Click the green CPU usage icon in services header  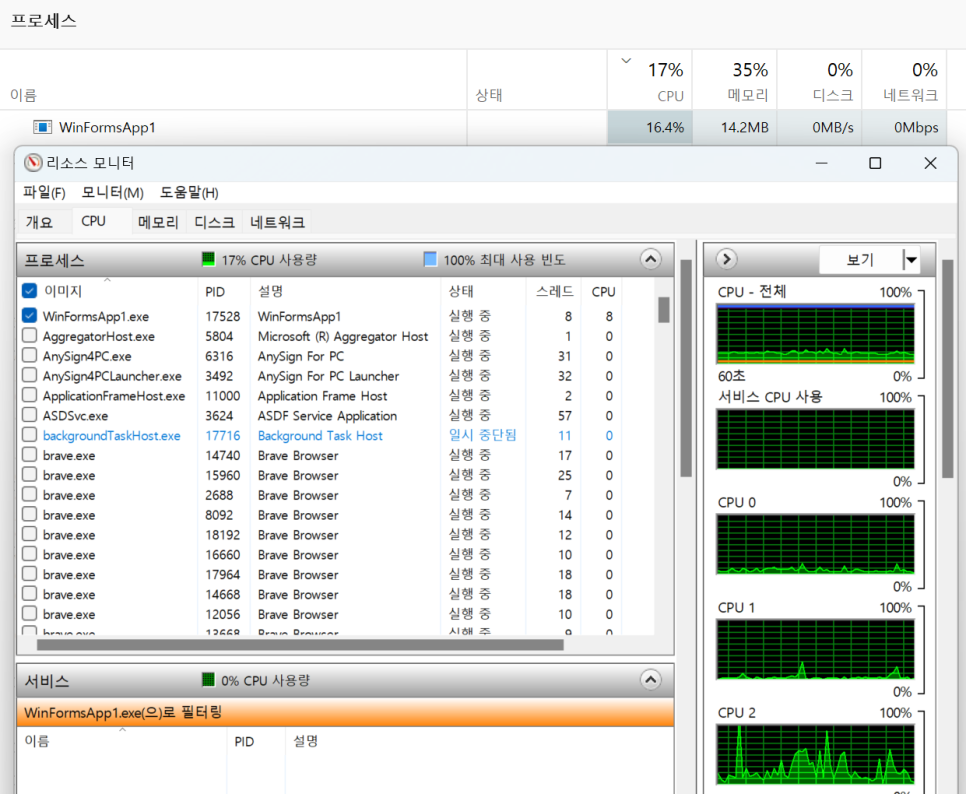208,680
